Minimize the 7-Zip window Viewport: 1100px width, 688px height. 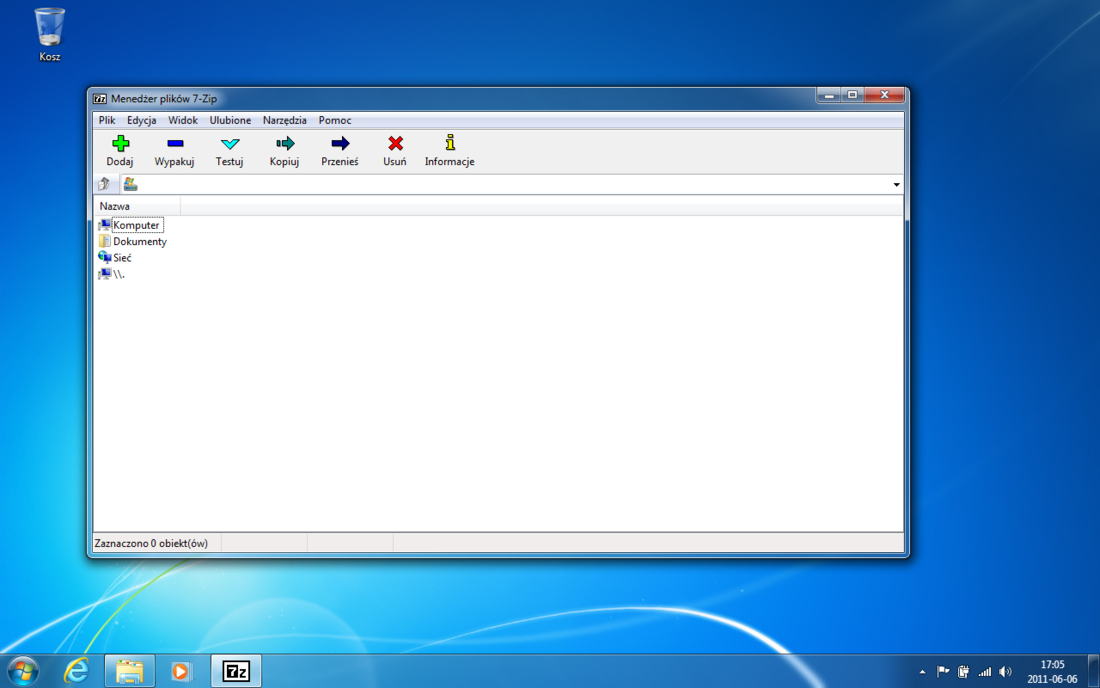pos(829,95)
